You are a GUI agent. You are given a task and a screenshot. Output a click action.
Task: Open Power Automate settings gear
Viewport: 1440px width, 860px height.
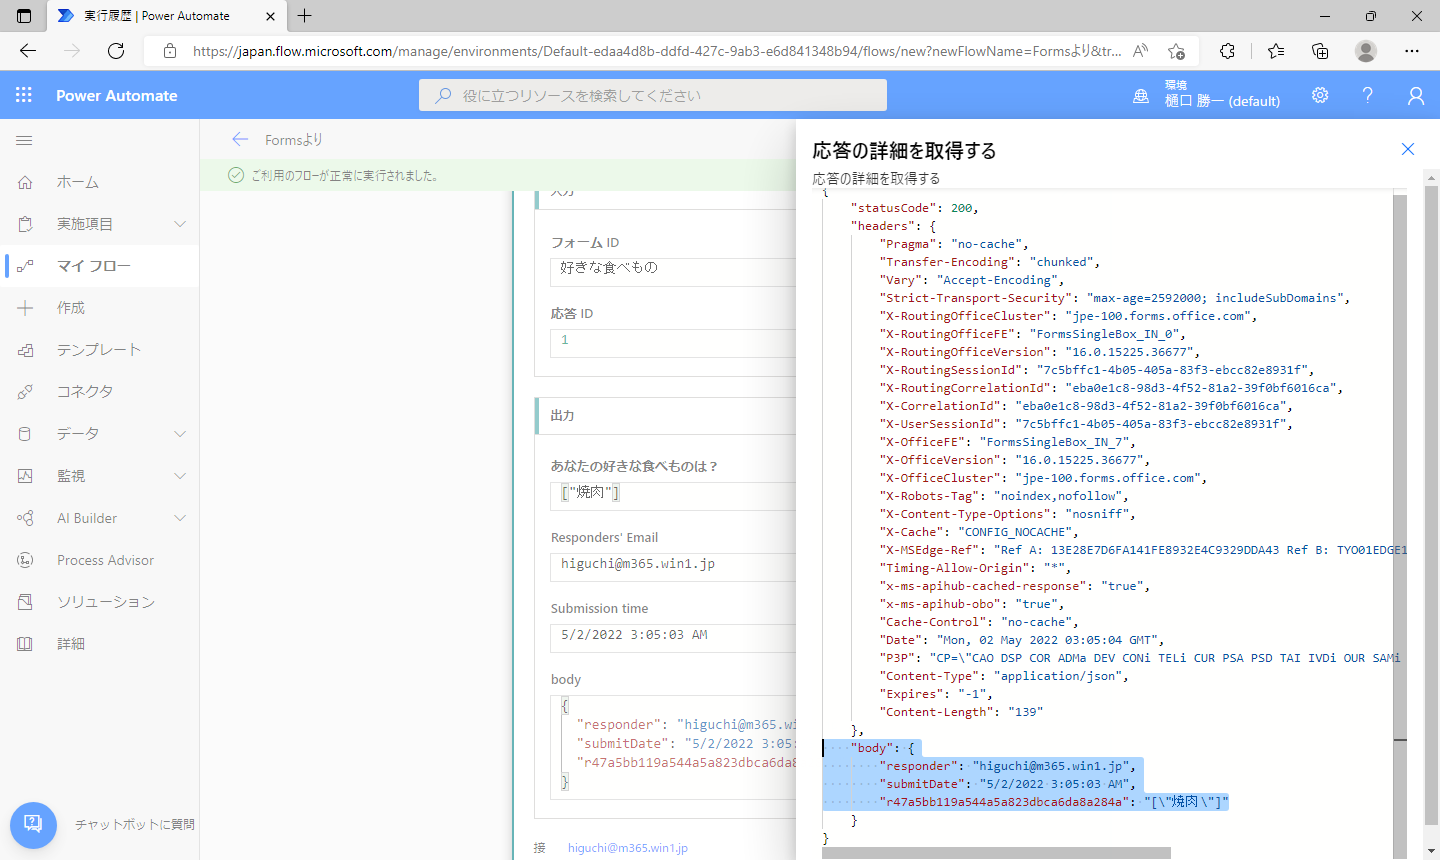tap(1320, 95)
